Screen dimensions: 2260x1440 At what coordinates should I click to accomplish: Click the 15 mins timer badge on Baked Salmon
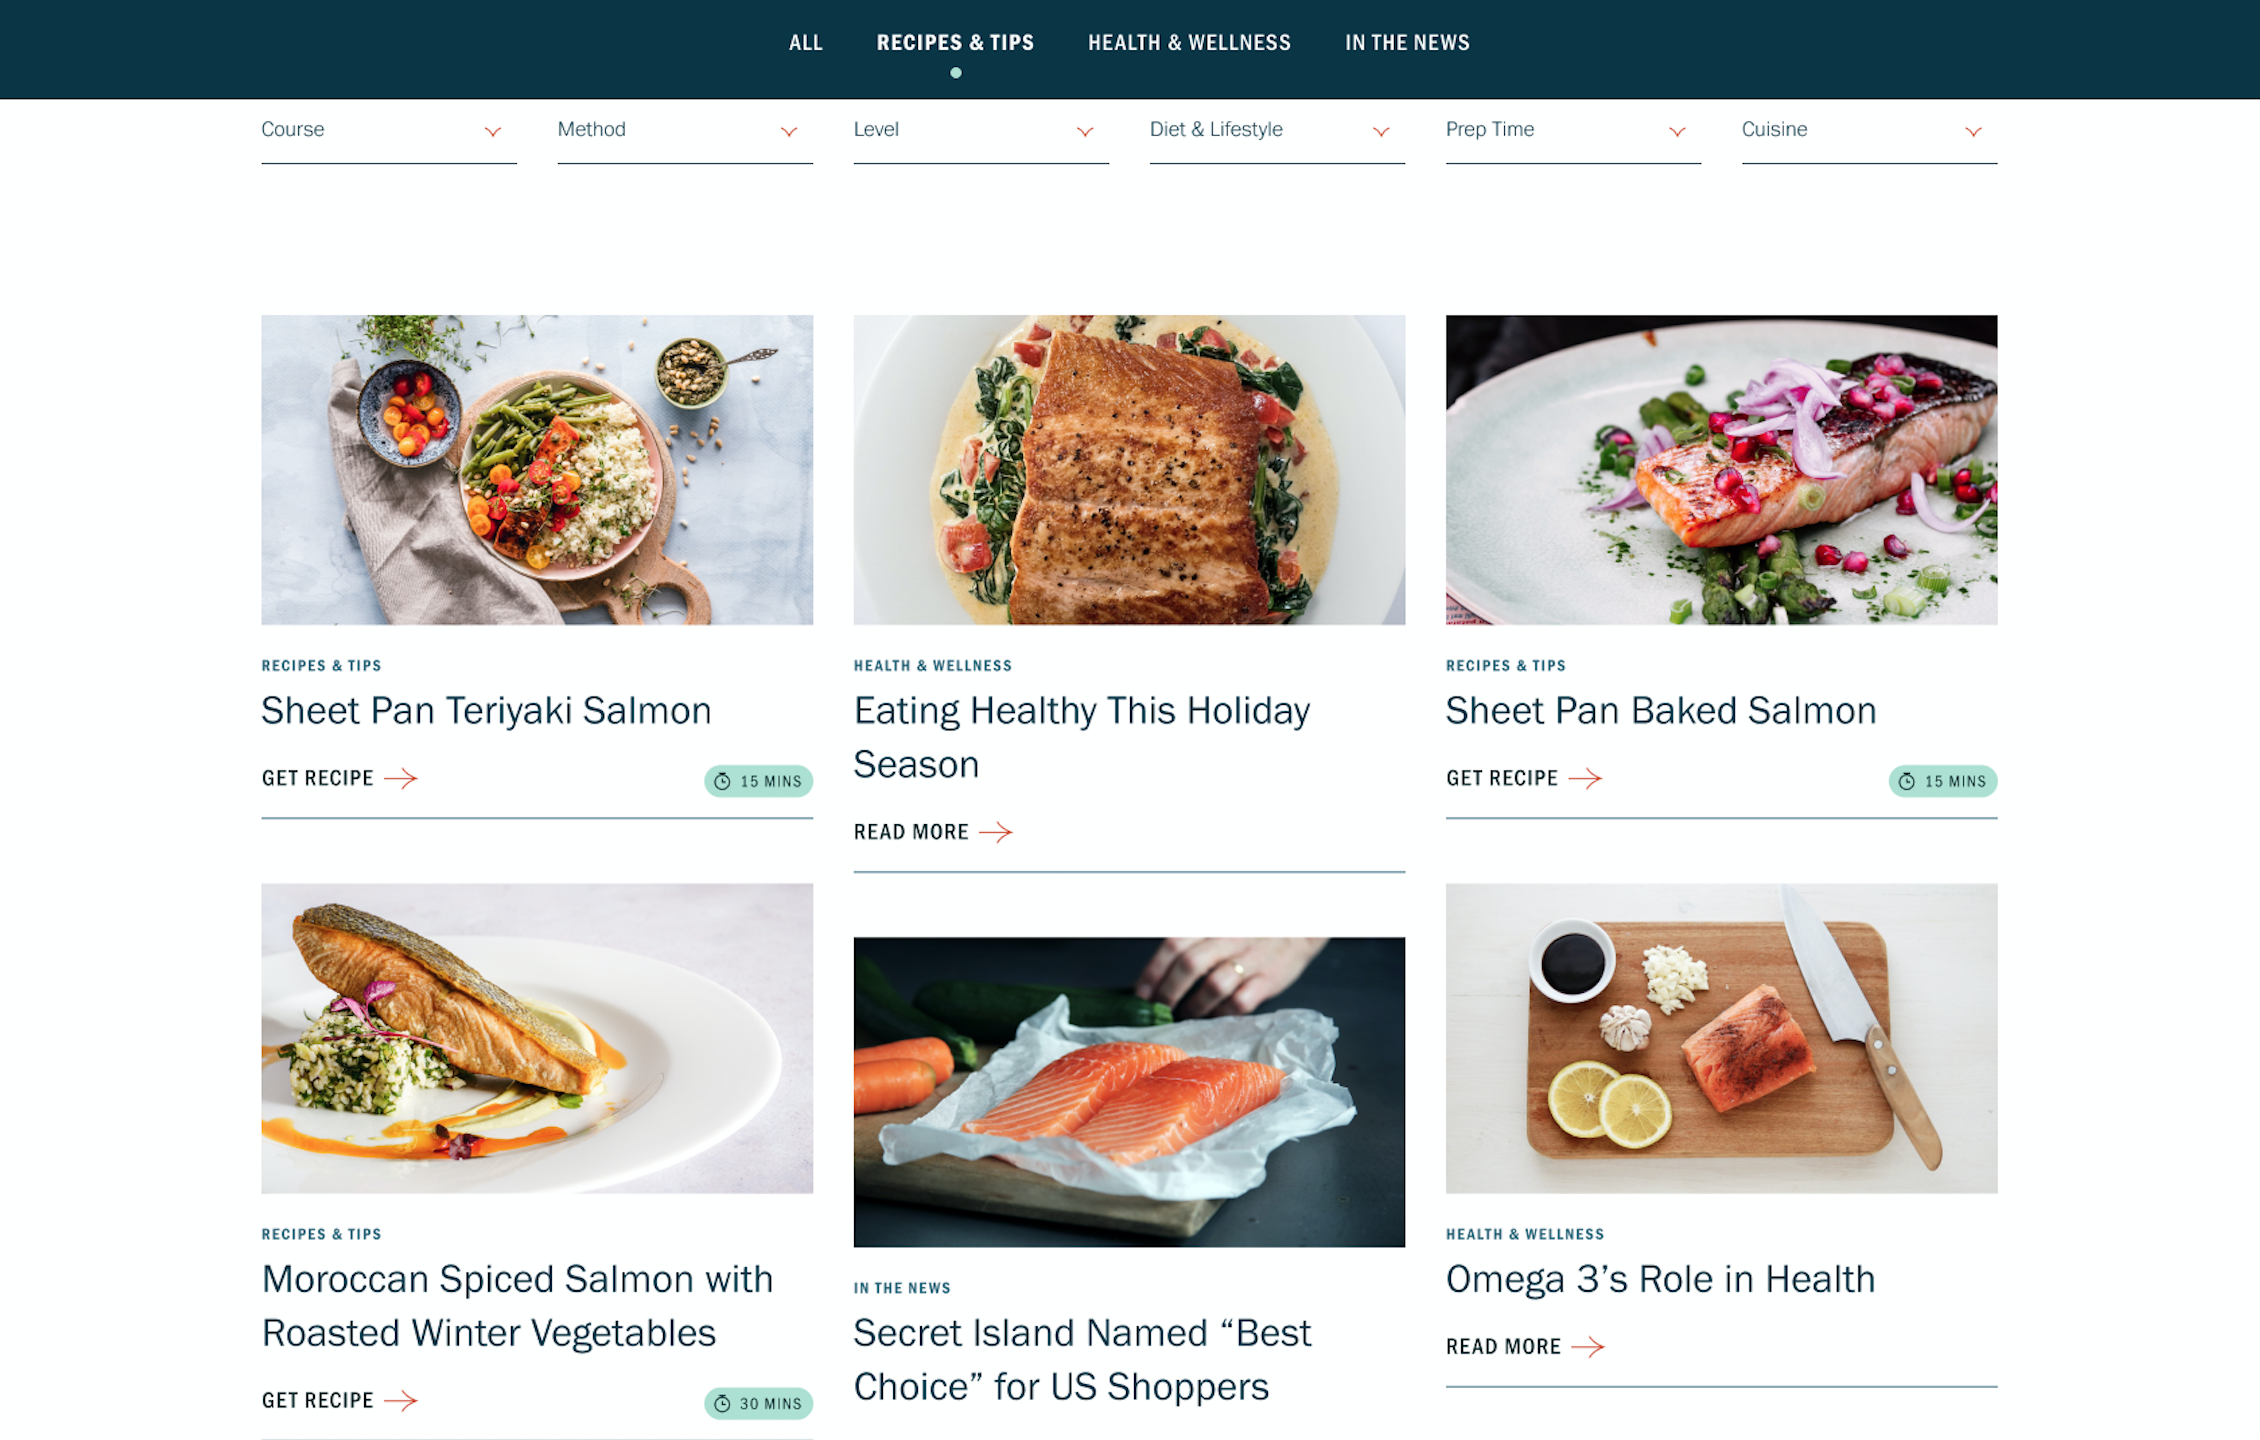pyautogui.click(x=1942, y=781)
